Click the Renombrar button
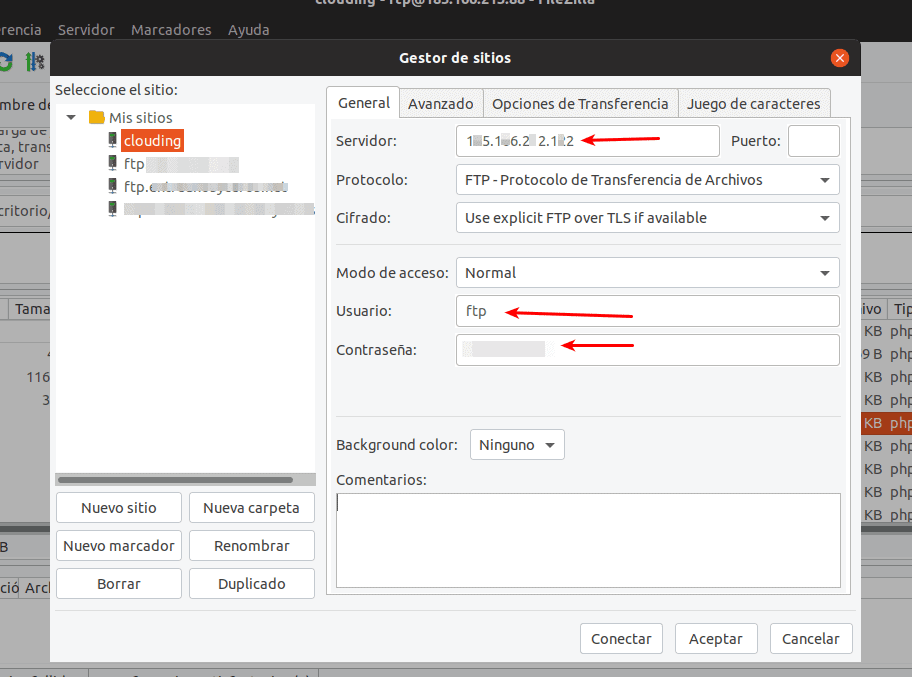The height and width of the screenshot is (677, 912). point(251,546)
